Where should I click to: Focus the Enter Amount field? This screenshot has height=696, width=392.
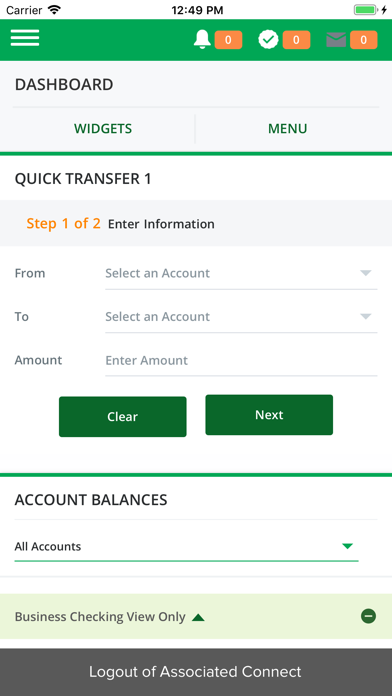241,360
